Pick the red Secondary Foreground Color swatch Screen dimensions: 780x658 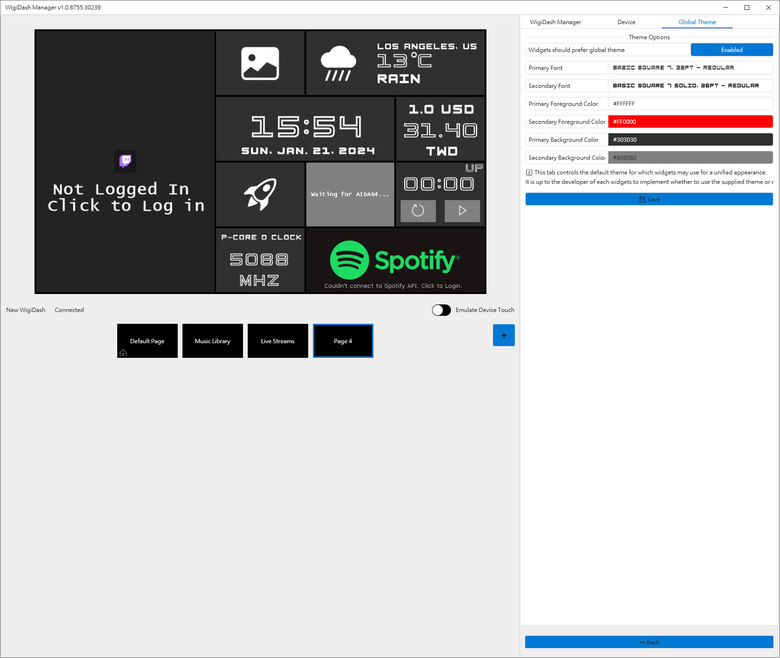690,121
